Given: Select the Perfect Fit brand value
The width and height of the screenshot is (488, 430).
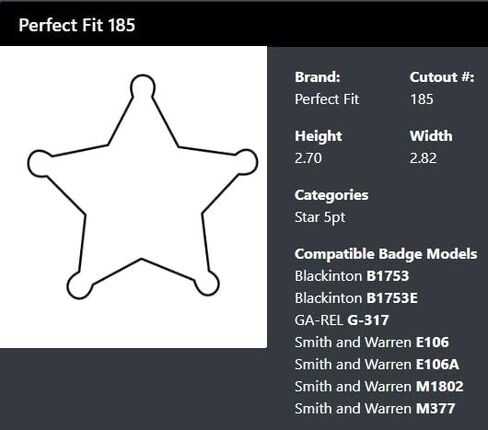Looking at the screenshot, I should [x=327, y=99].
